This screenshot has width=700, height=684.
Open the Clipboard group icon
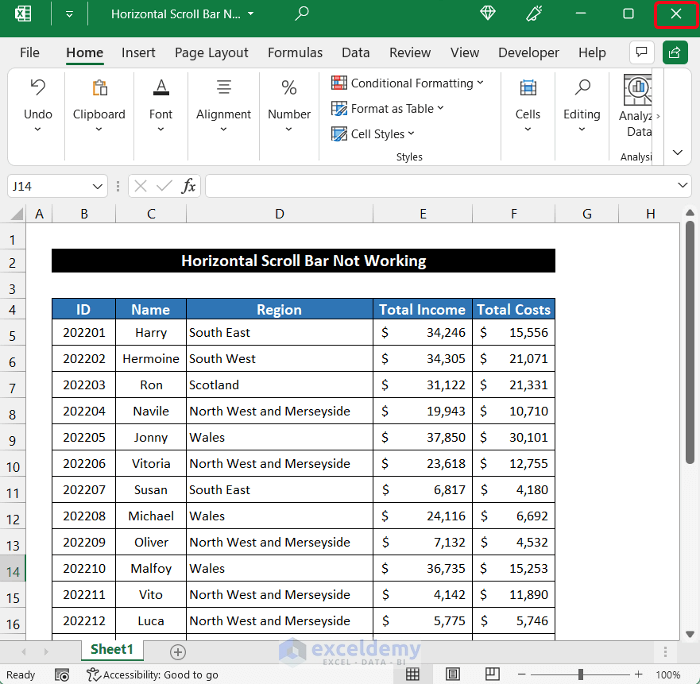click(99, 88)
